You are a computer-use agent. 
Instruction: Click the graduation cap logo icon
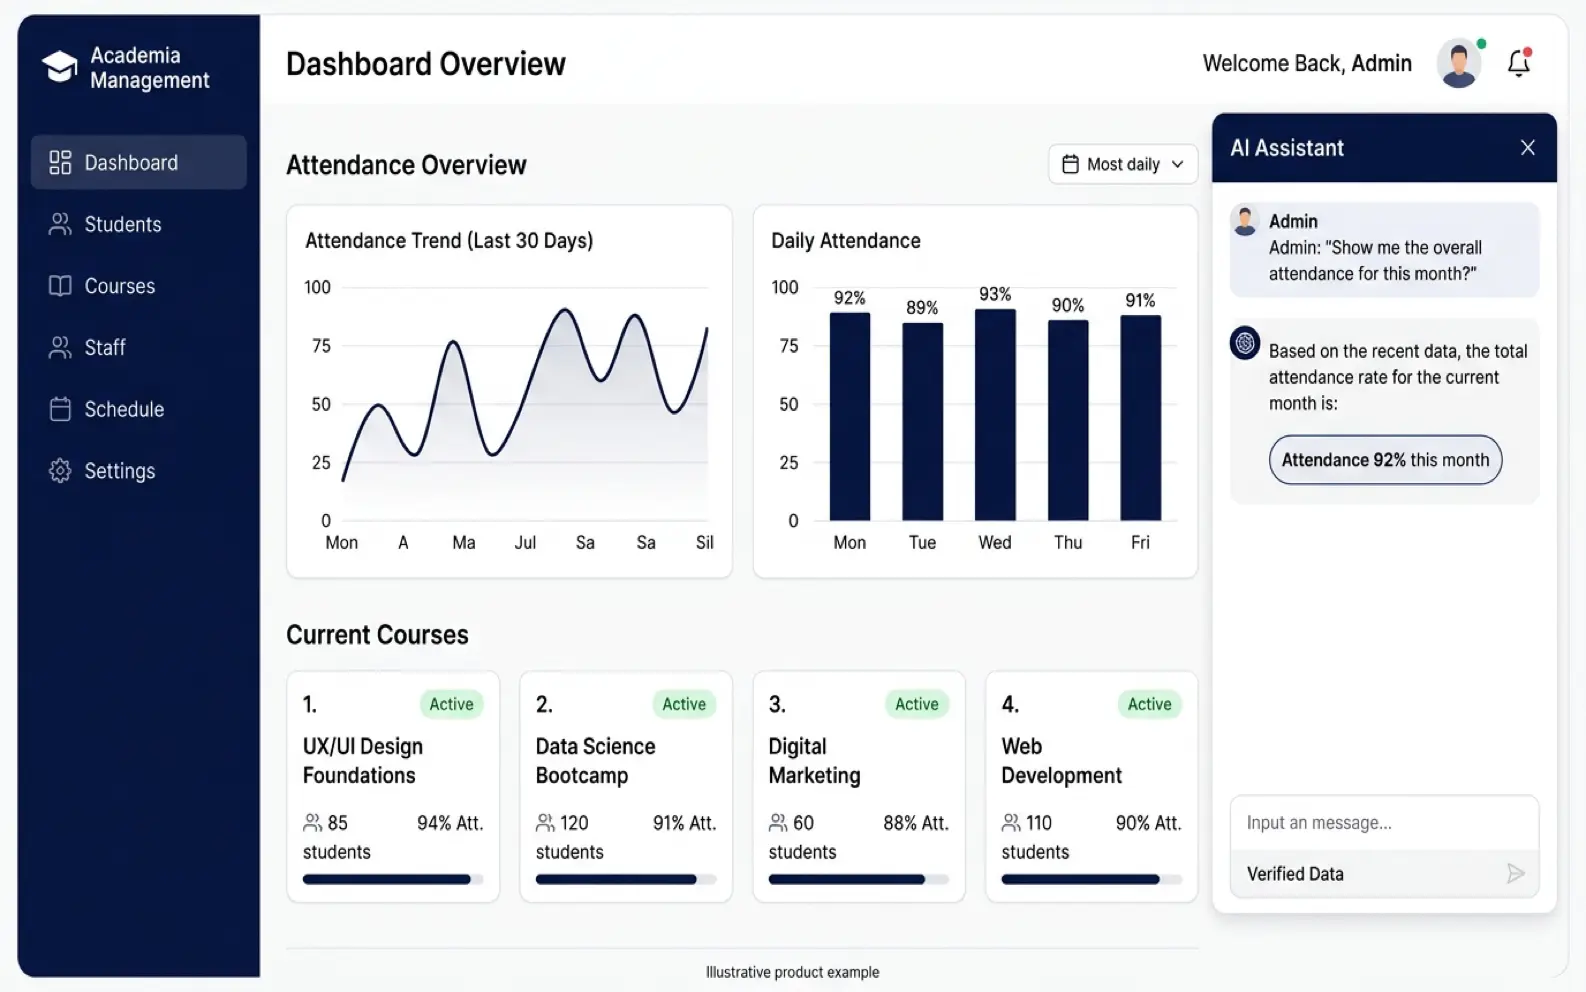[59, 67]
